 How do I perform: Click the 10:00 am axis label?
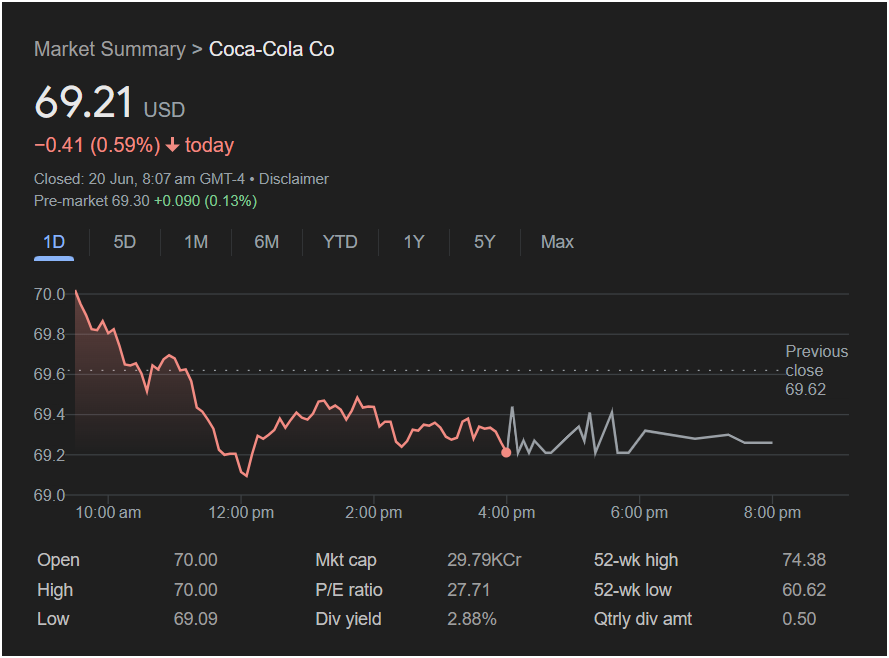point(108,513)
